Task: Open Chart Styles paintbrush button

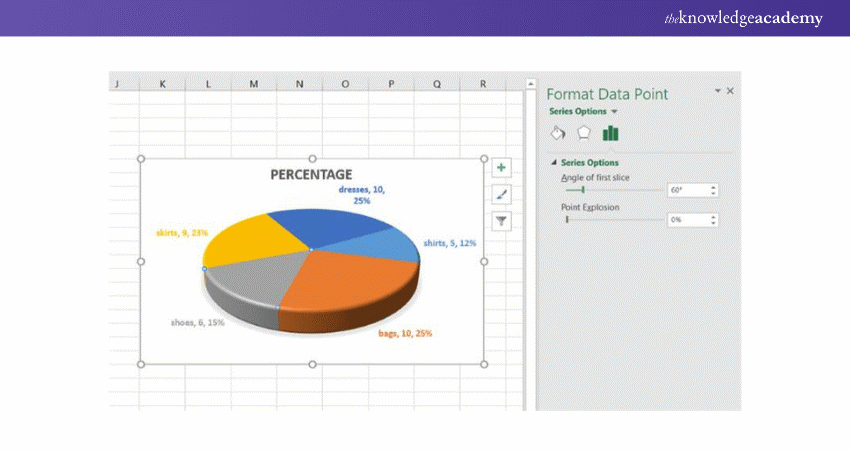Action: tap(502, 195)
